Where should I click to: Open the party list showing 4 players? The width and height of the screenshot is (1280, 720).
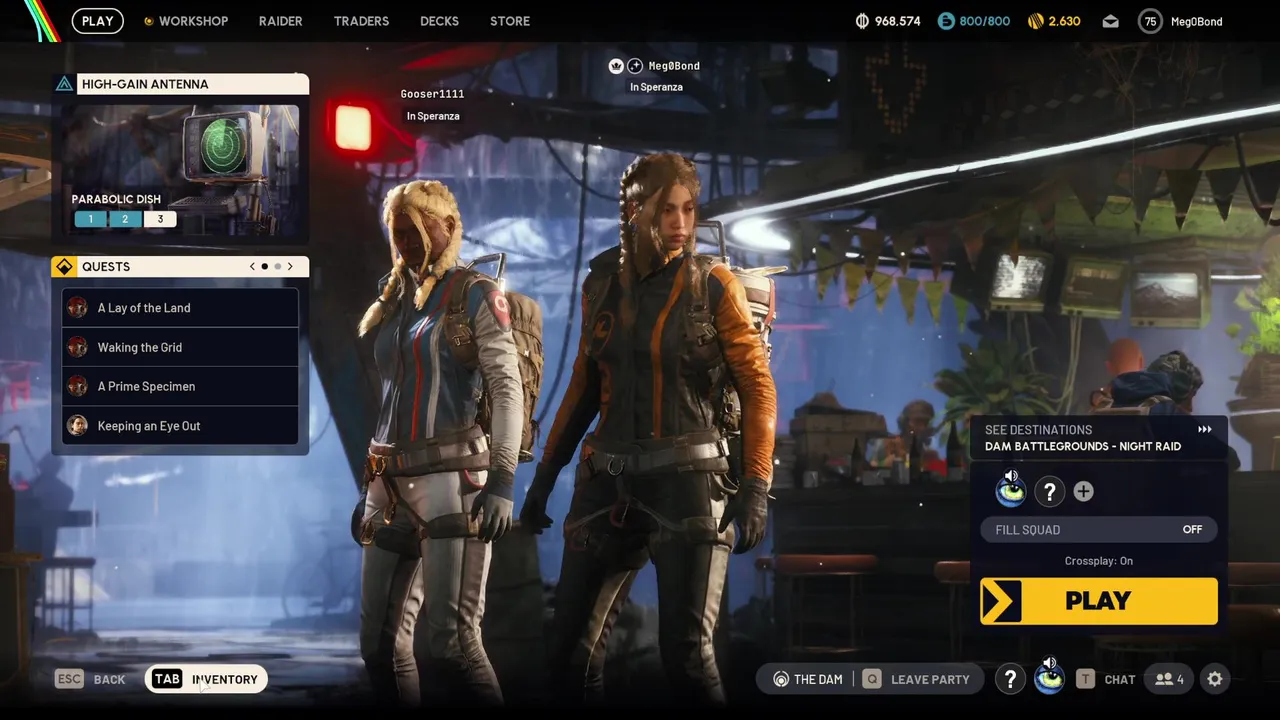pyautogui.click(x=1169, y=679)
